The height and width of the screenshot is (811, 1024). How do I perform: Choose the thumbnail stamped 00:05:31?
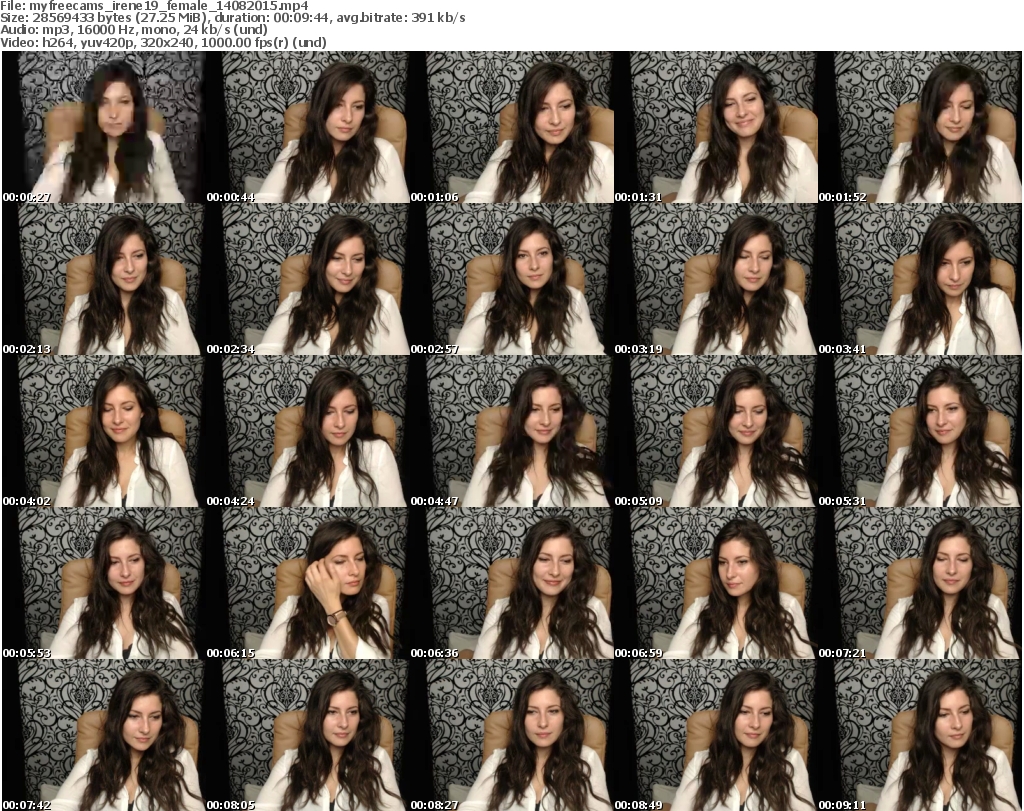coord(920,432)
